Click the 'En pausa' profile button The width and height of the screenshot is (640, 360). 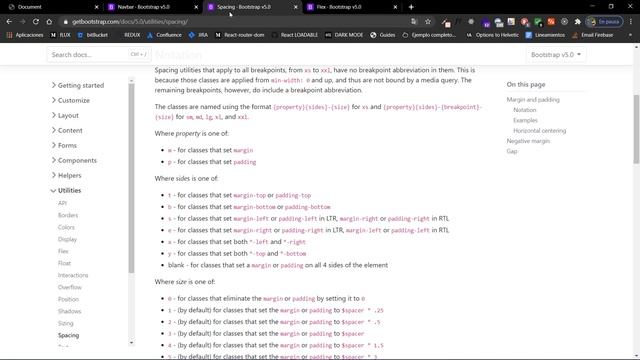[604, 22]
